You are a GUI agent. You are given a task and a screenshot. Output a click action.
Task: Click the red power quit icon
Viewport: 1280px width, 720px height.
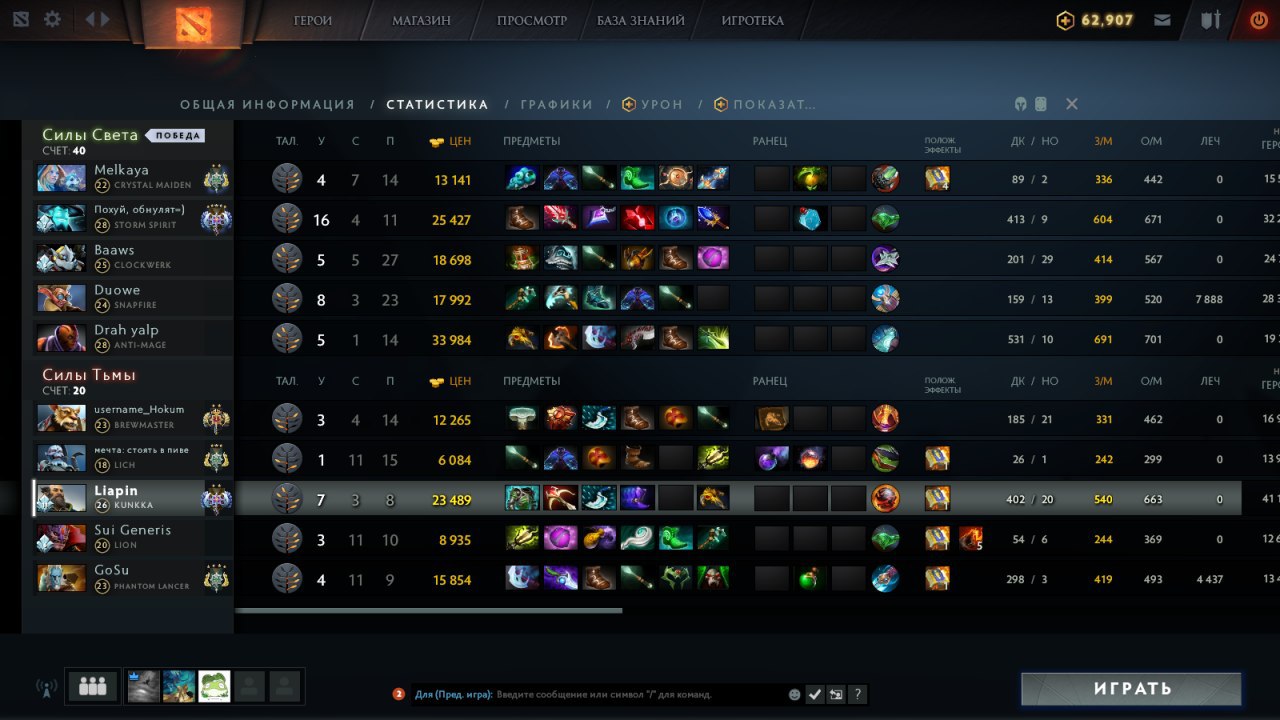tap(1259, 19)
